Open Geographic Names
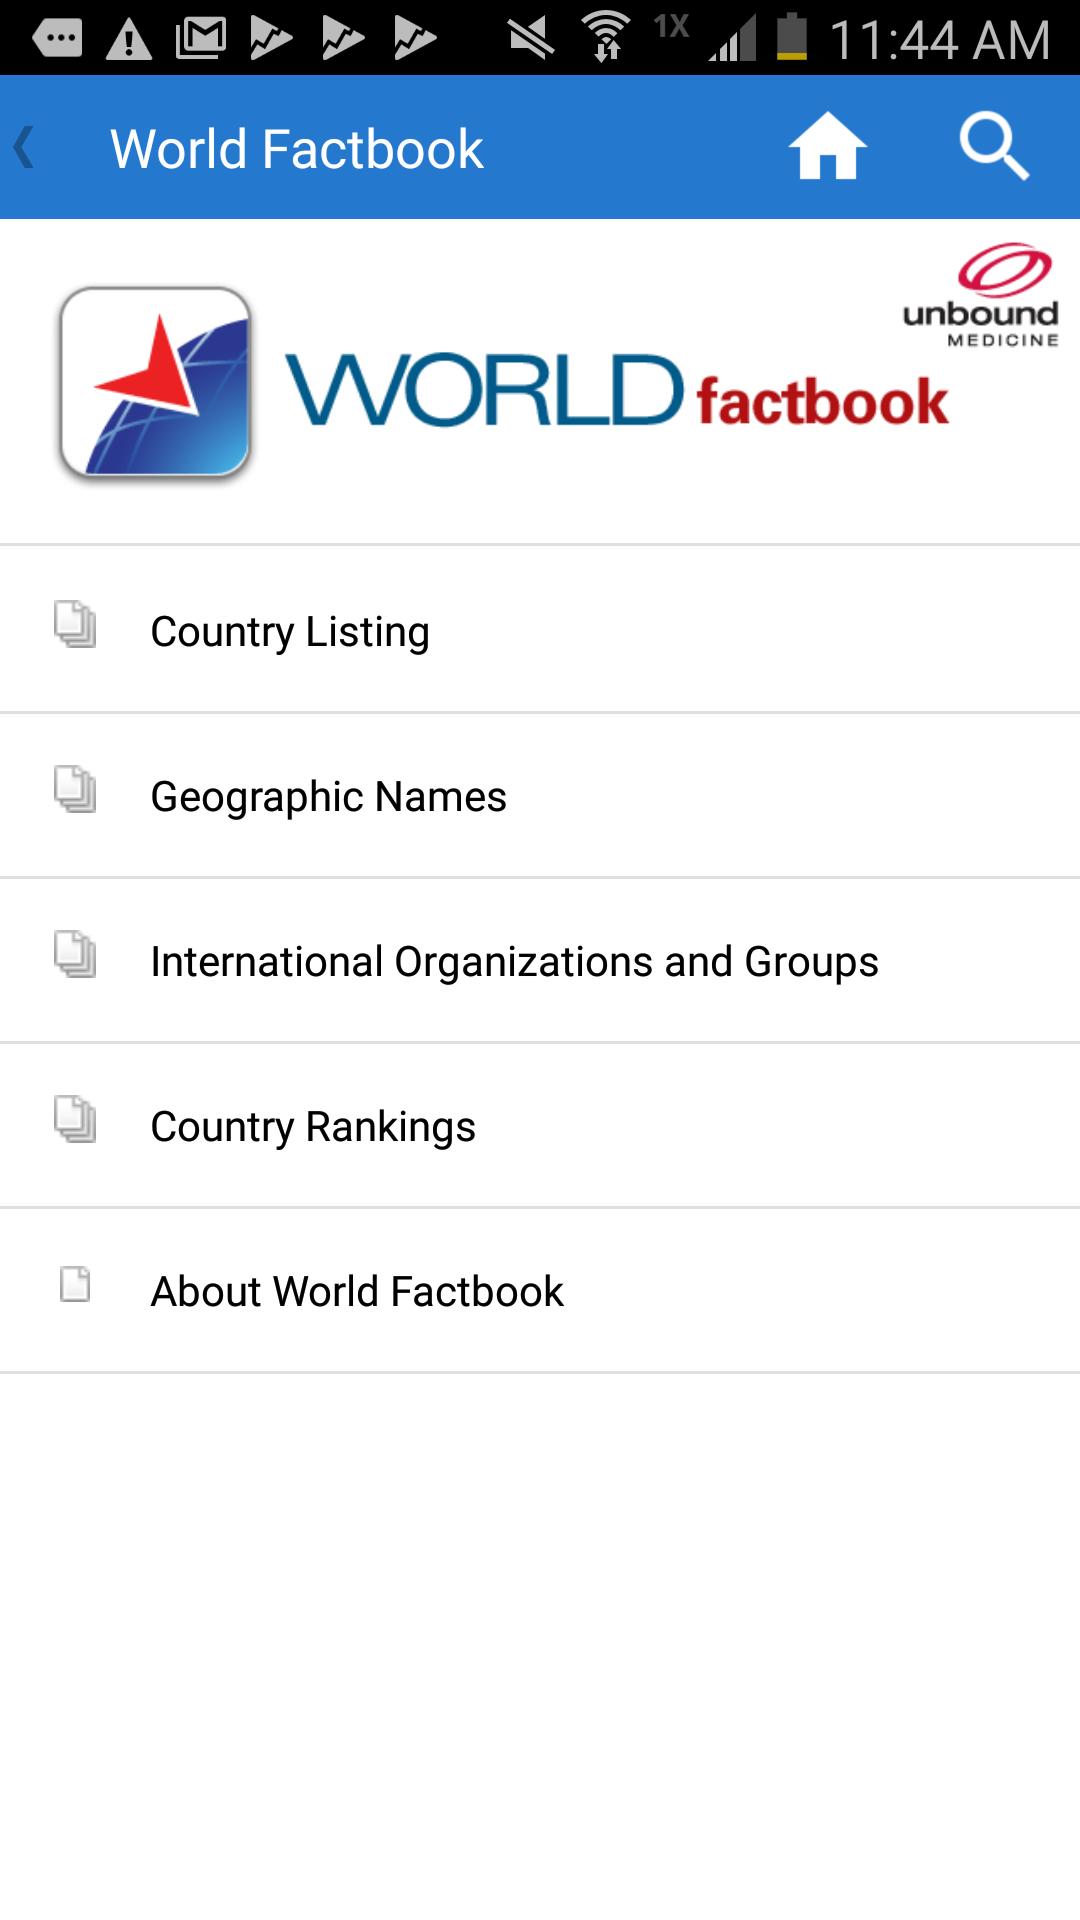This screenshot has height=1920, width=1080. [328, 797]
